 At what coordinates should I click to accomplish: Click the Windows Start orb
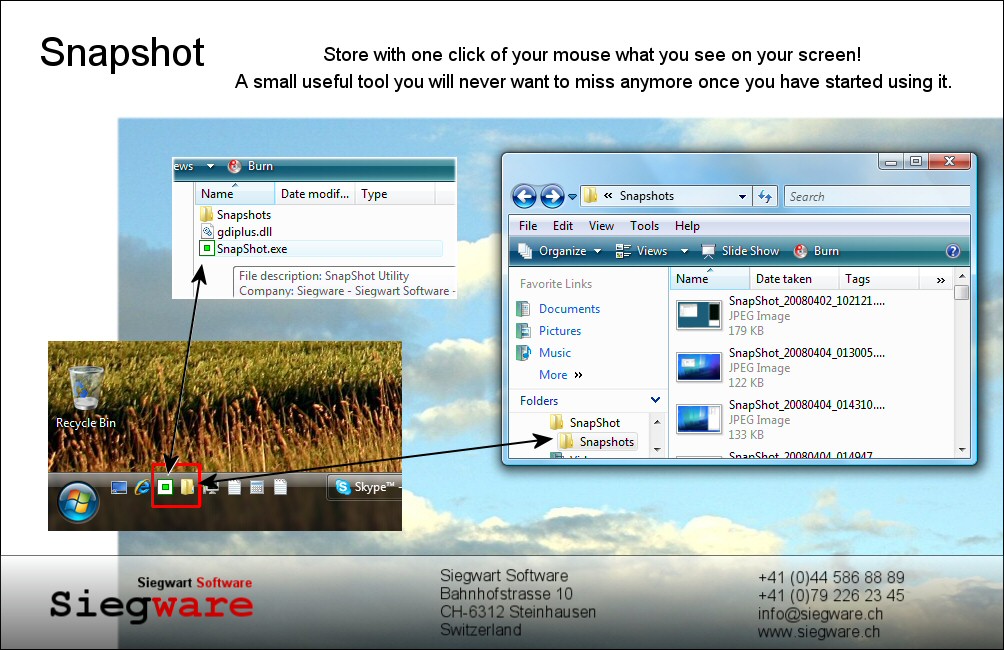tap(78, 501)
